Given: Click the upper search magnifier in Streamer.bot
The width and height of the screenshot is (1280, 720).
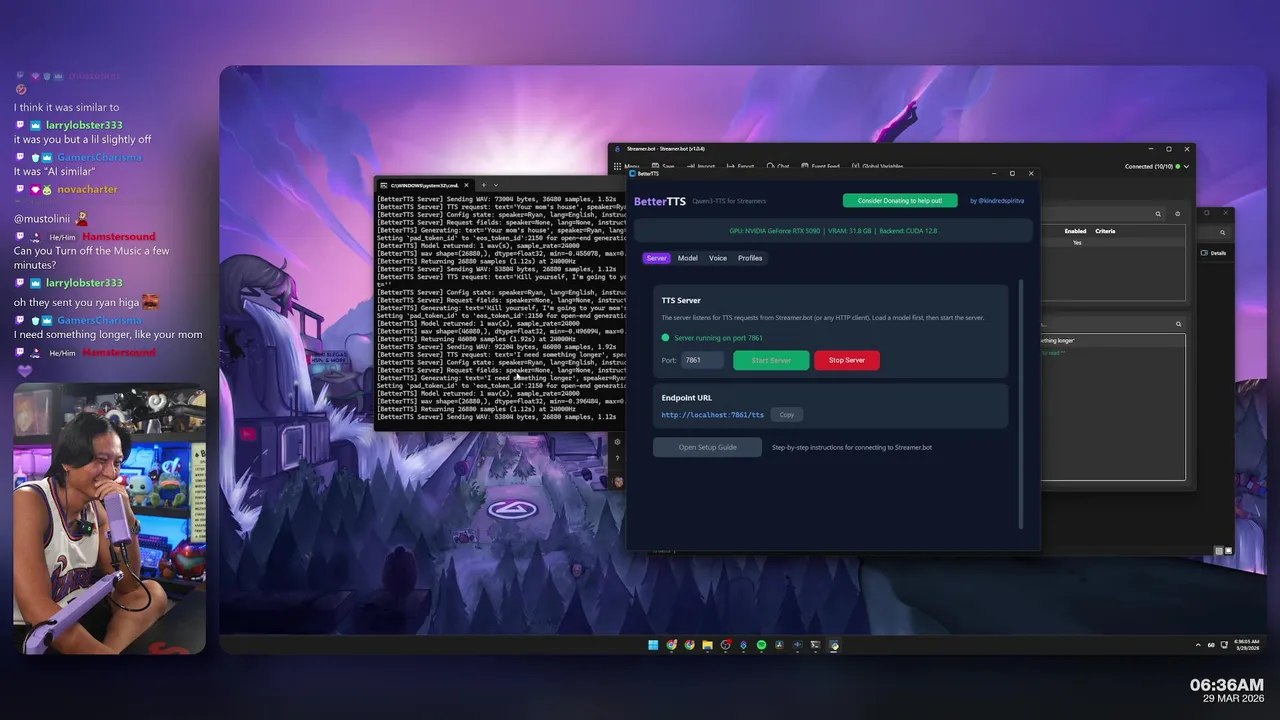Looking at the screenshot, I should [x=1159, y=214].
